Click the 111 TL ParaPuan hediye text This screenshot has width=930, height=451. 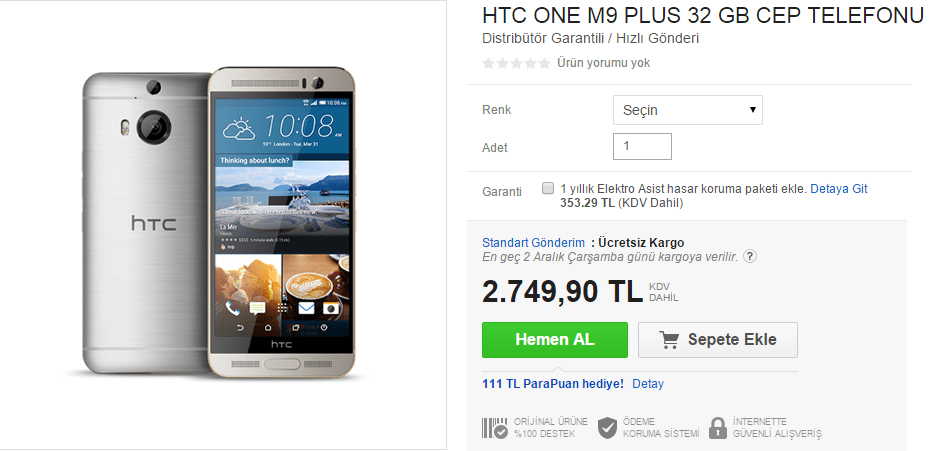coord(553,384)
